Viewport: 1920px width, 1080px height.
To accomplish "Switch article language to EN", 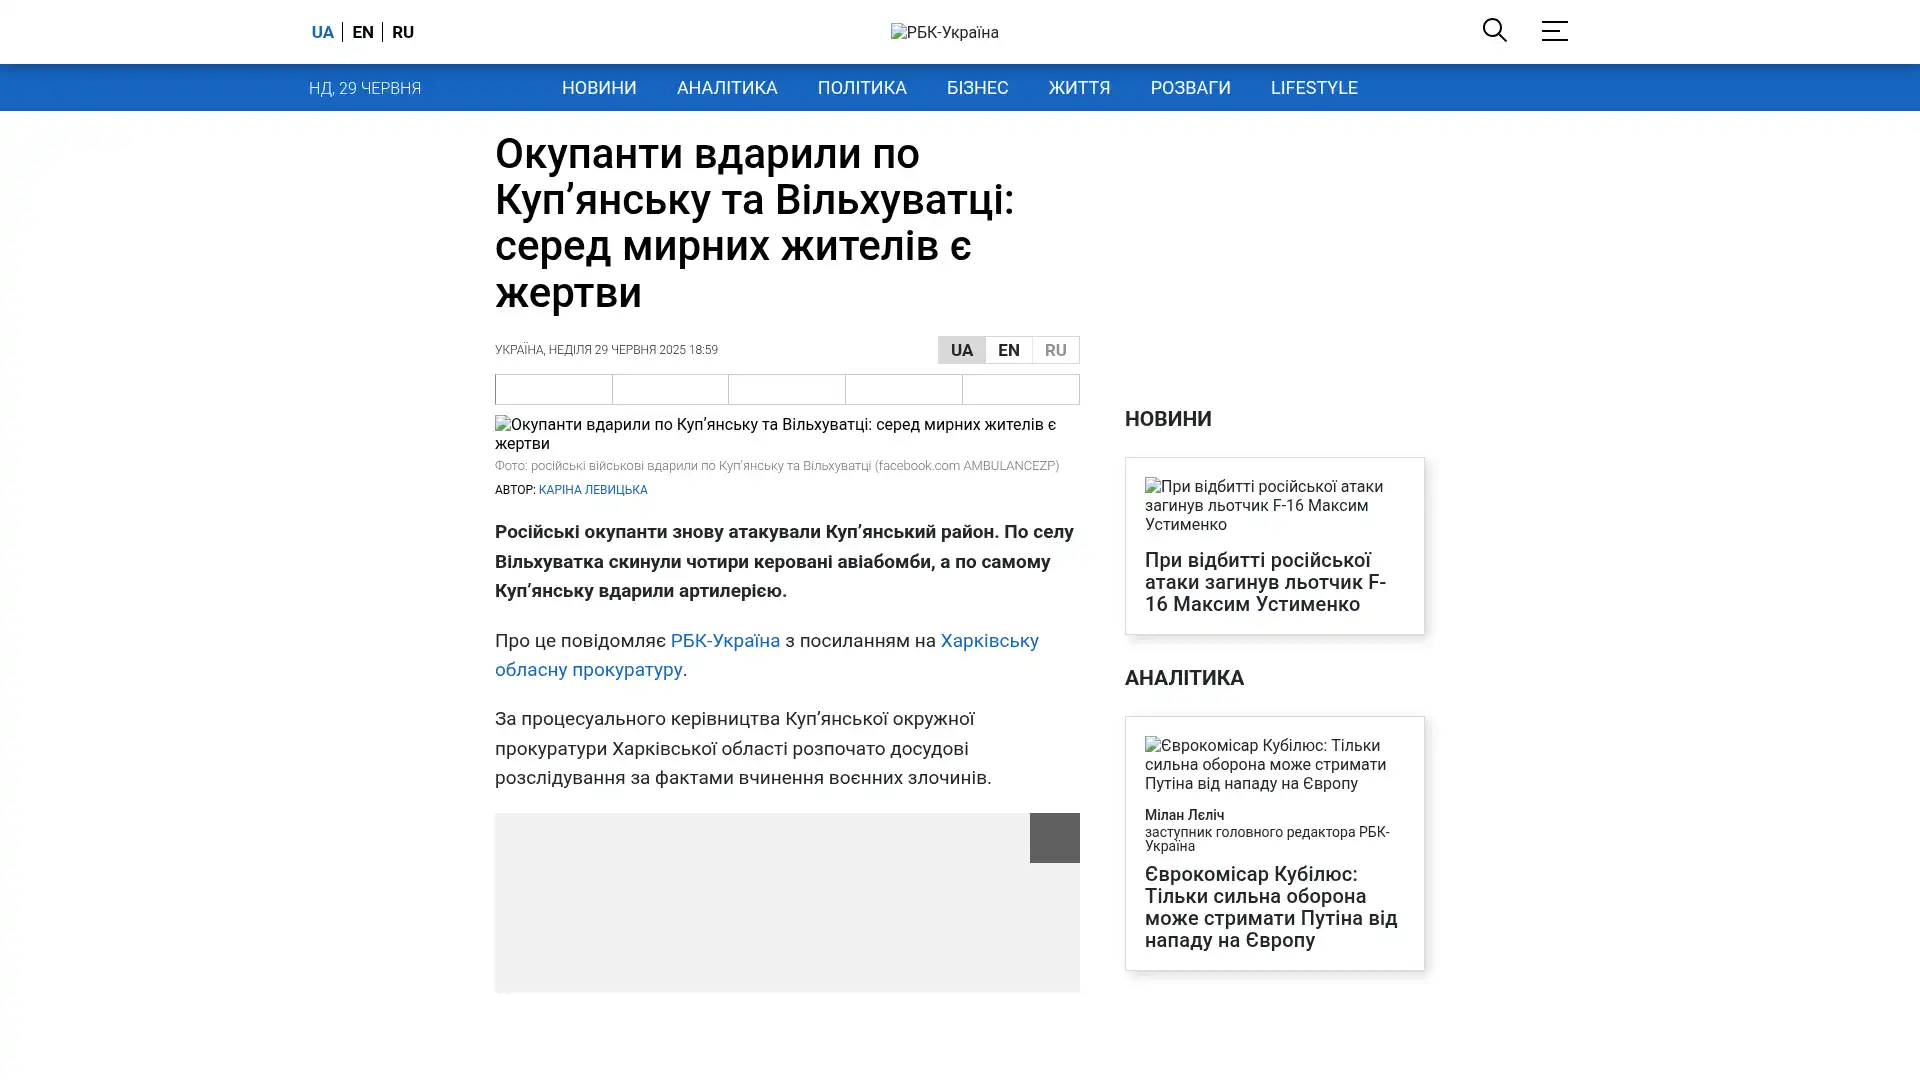I will pos(1008,350).
